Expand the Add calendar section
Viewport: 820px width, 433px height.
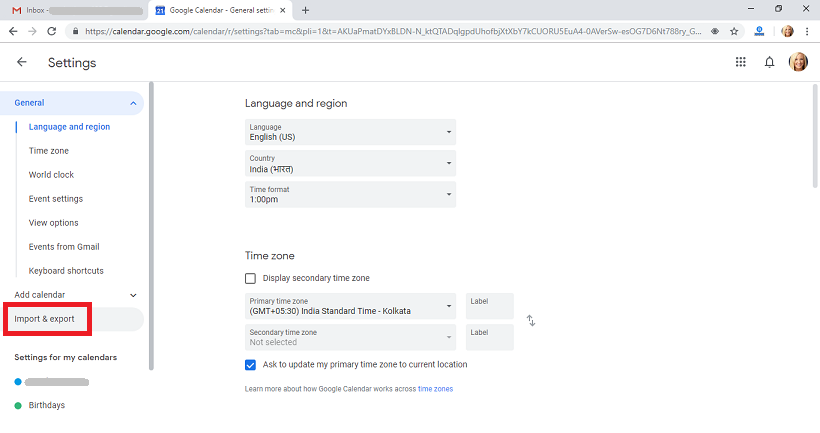click(133, 295)
